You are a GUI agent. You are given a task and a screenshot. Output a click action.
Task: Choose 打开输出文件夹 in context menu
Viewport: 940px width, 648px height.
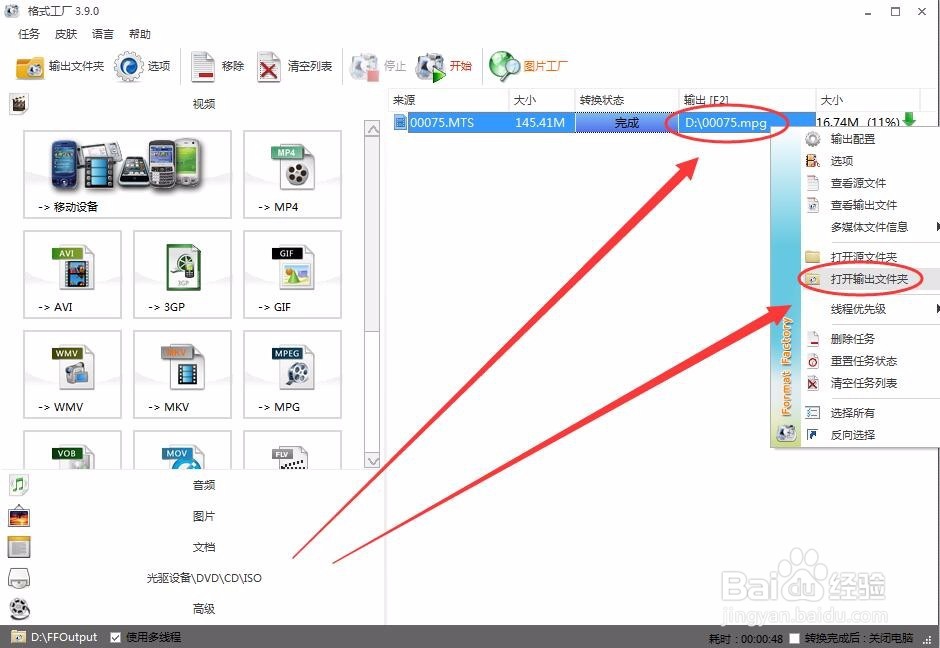point(869,279)
